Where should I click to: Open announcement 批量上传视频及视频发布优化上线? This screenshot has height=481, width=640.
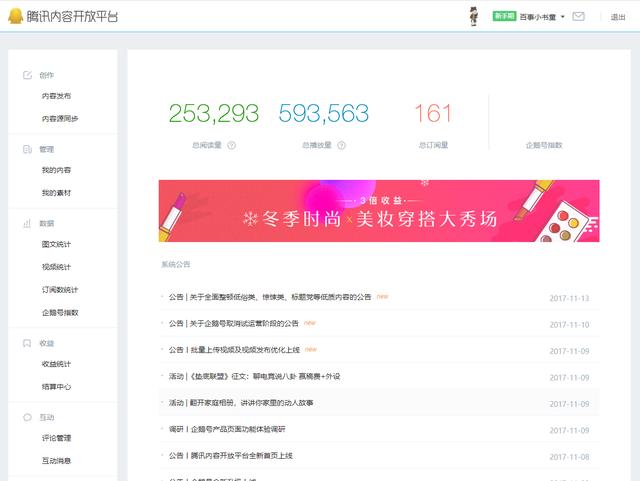pos(234,350)
